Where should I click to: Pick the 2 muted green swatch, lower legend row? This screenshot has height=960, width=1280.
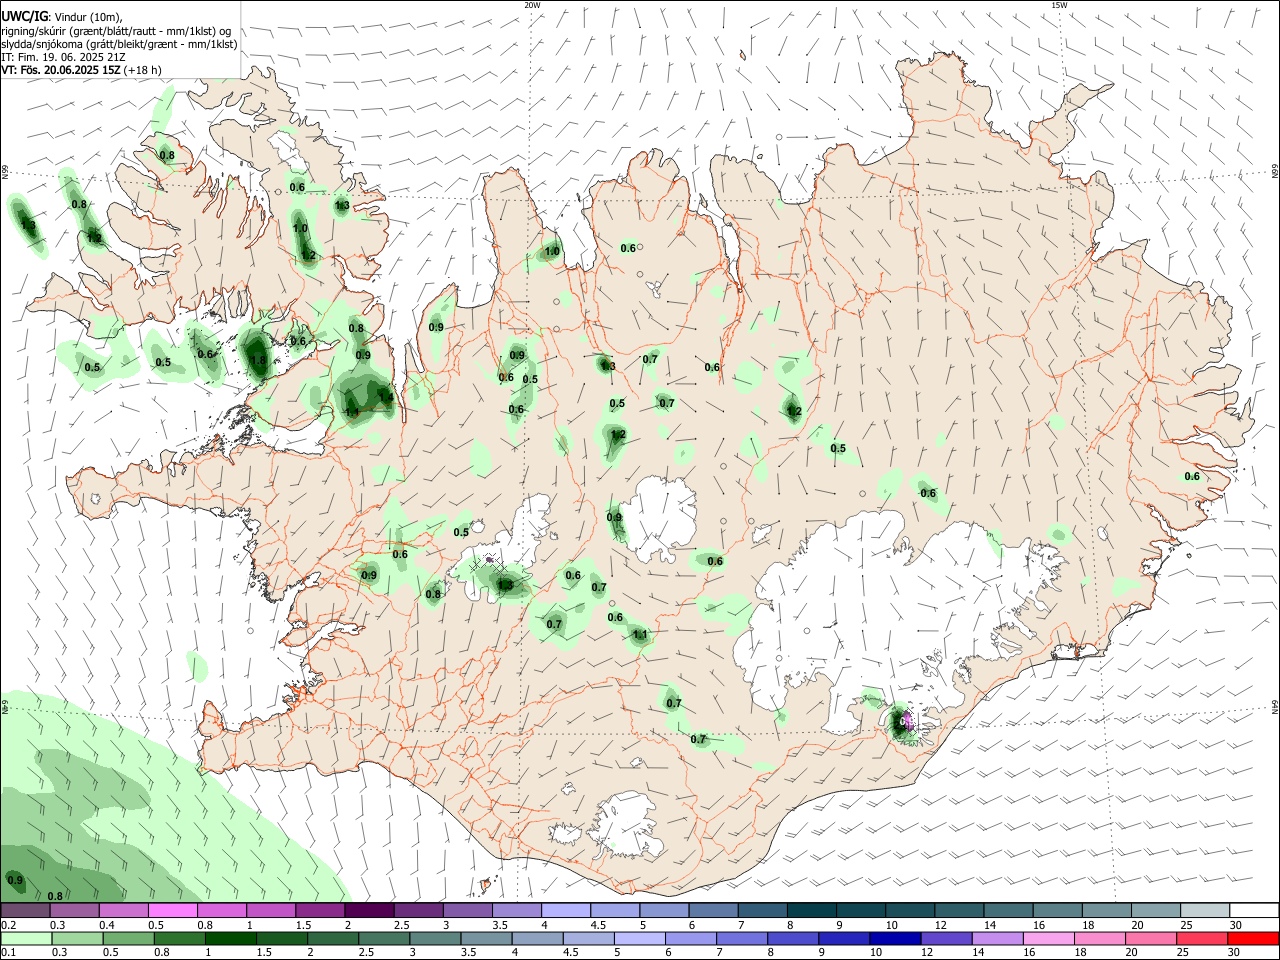[333, 939]
